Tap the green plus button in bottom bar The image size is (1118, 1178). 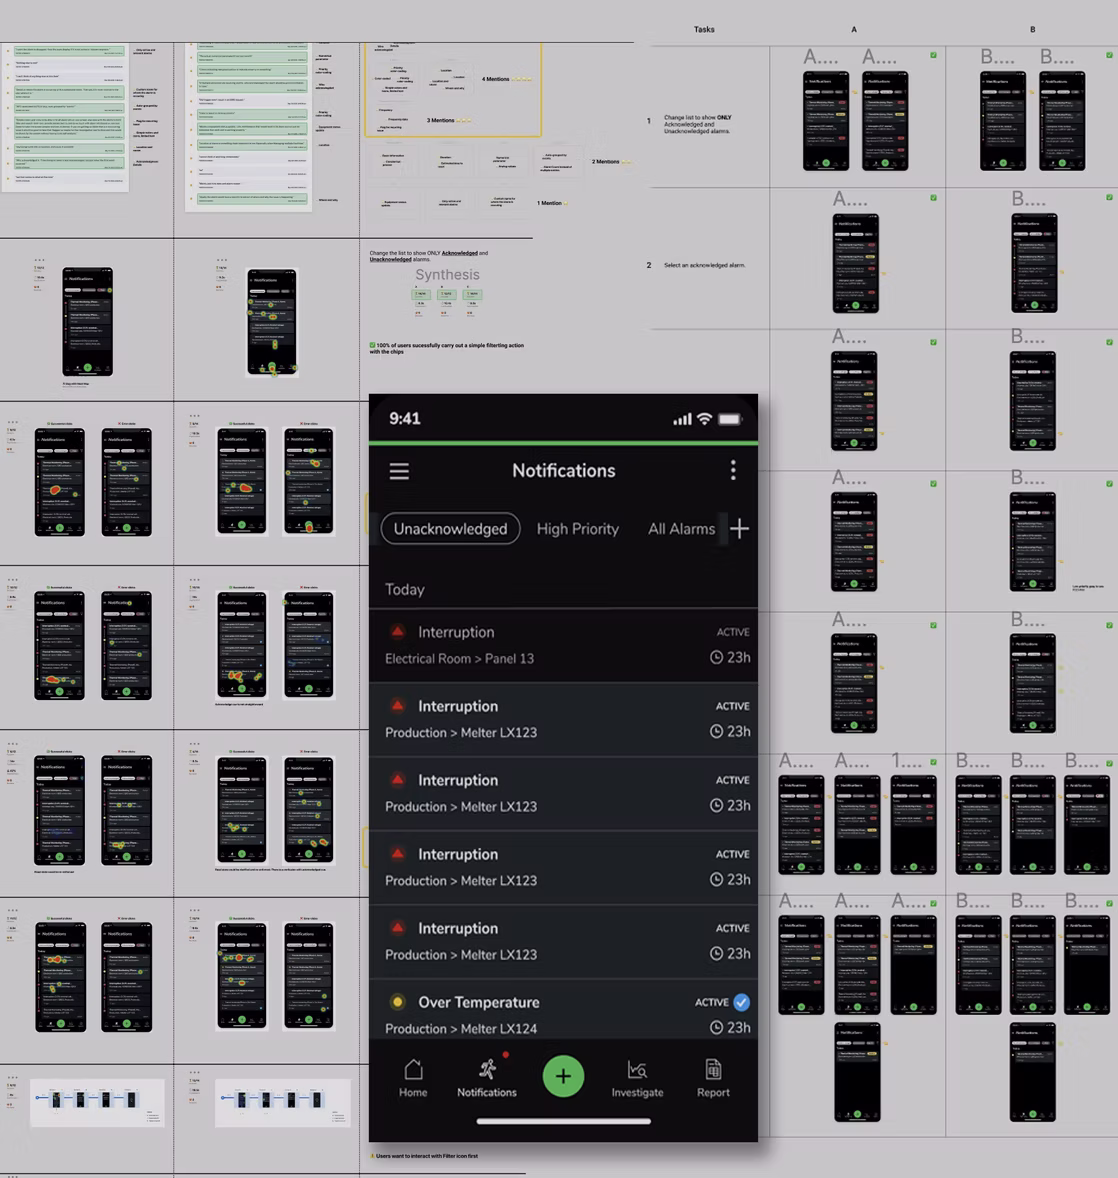[x=564, y=1076]
